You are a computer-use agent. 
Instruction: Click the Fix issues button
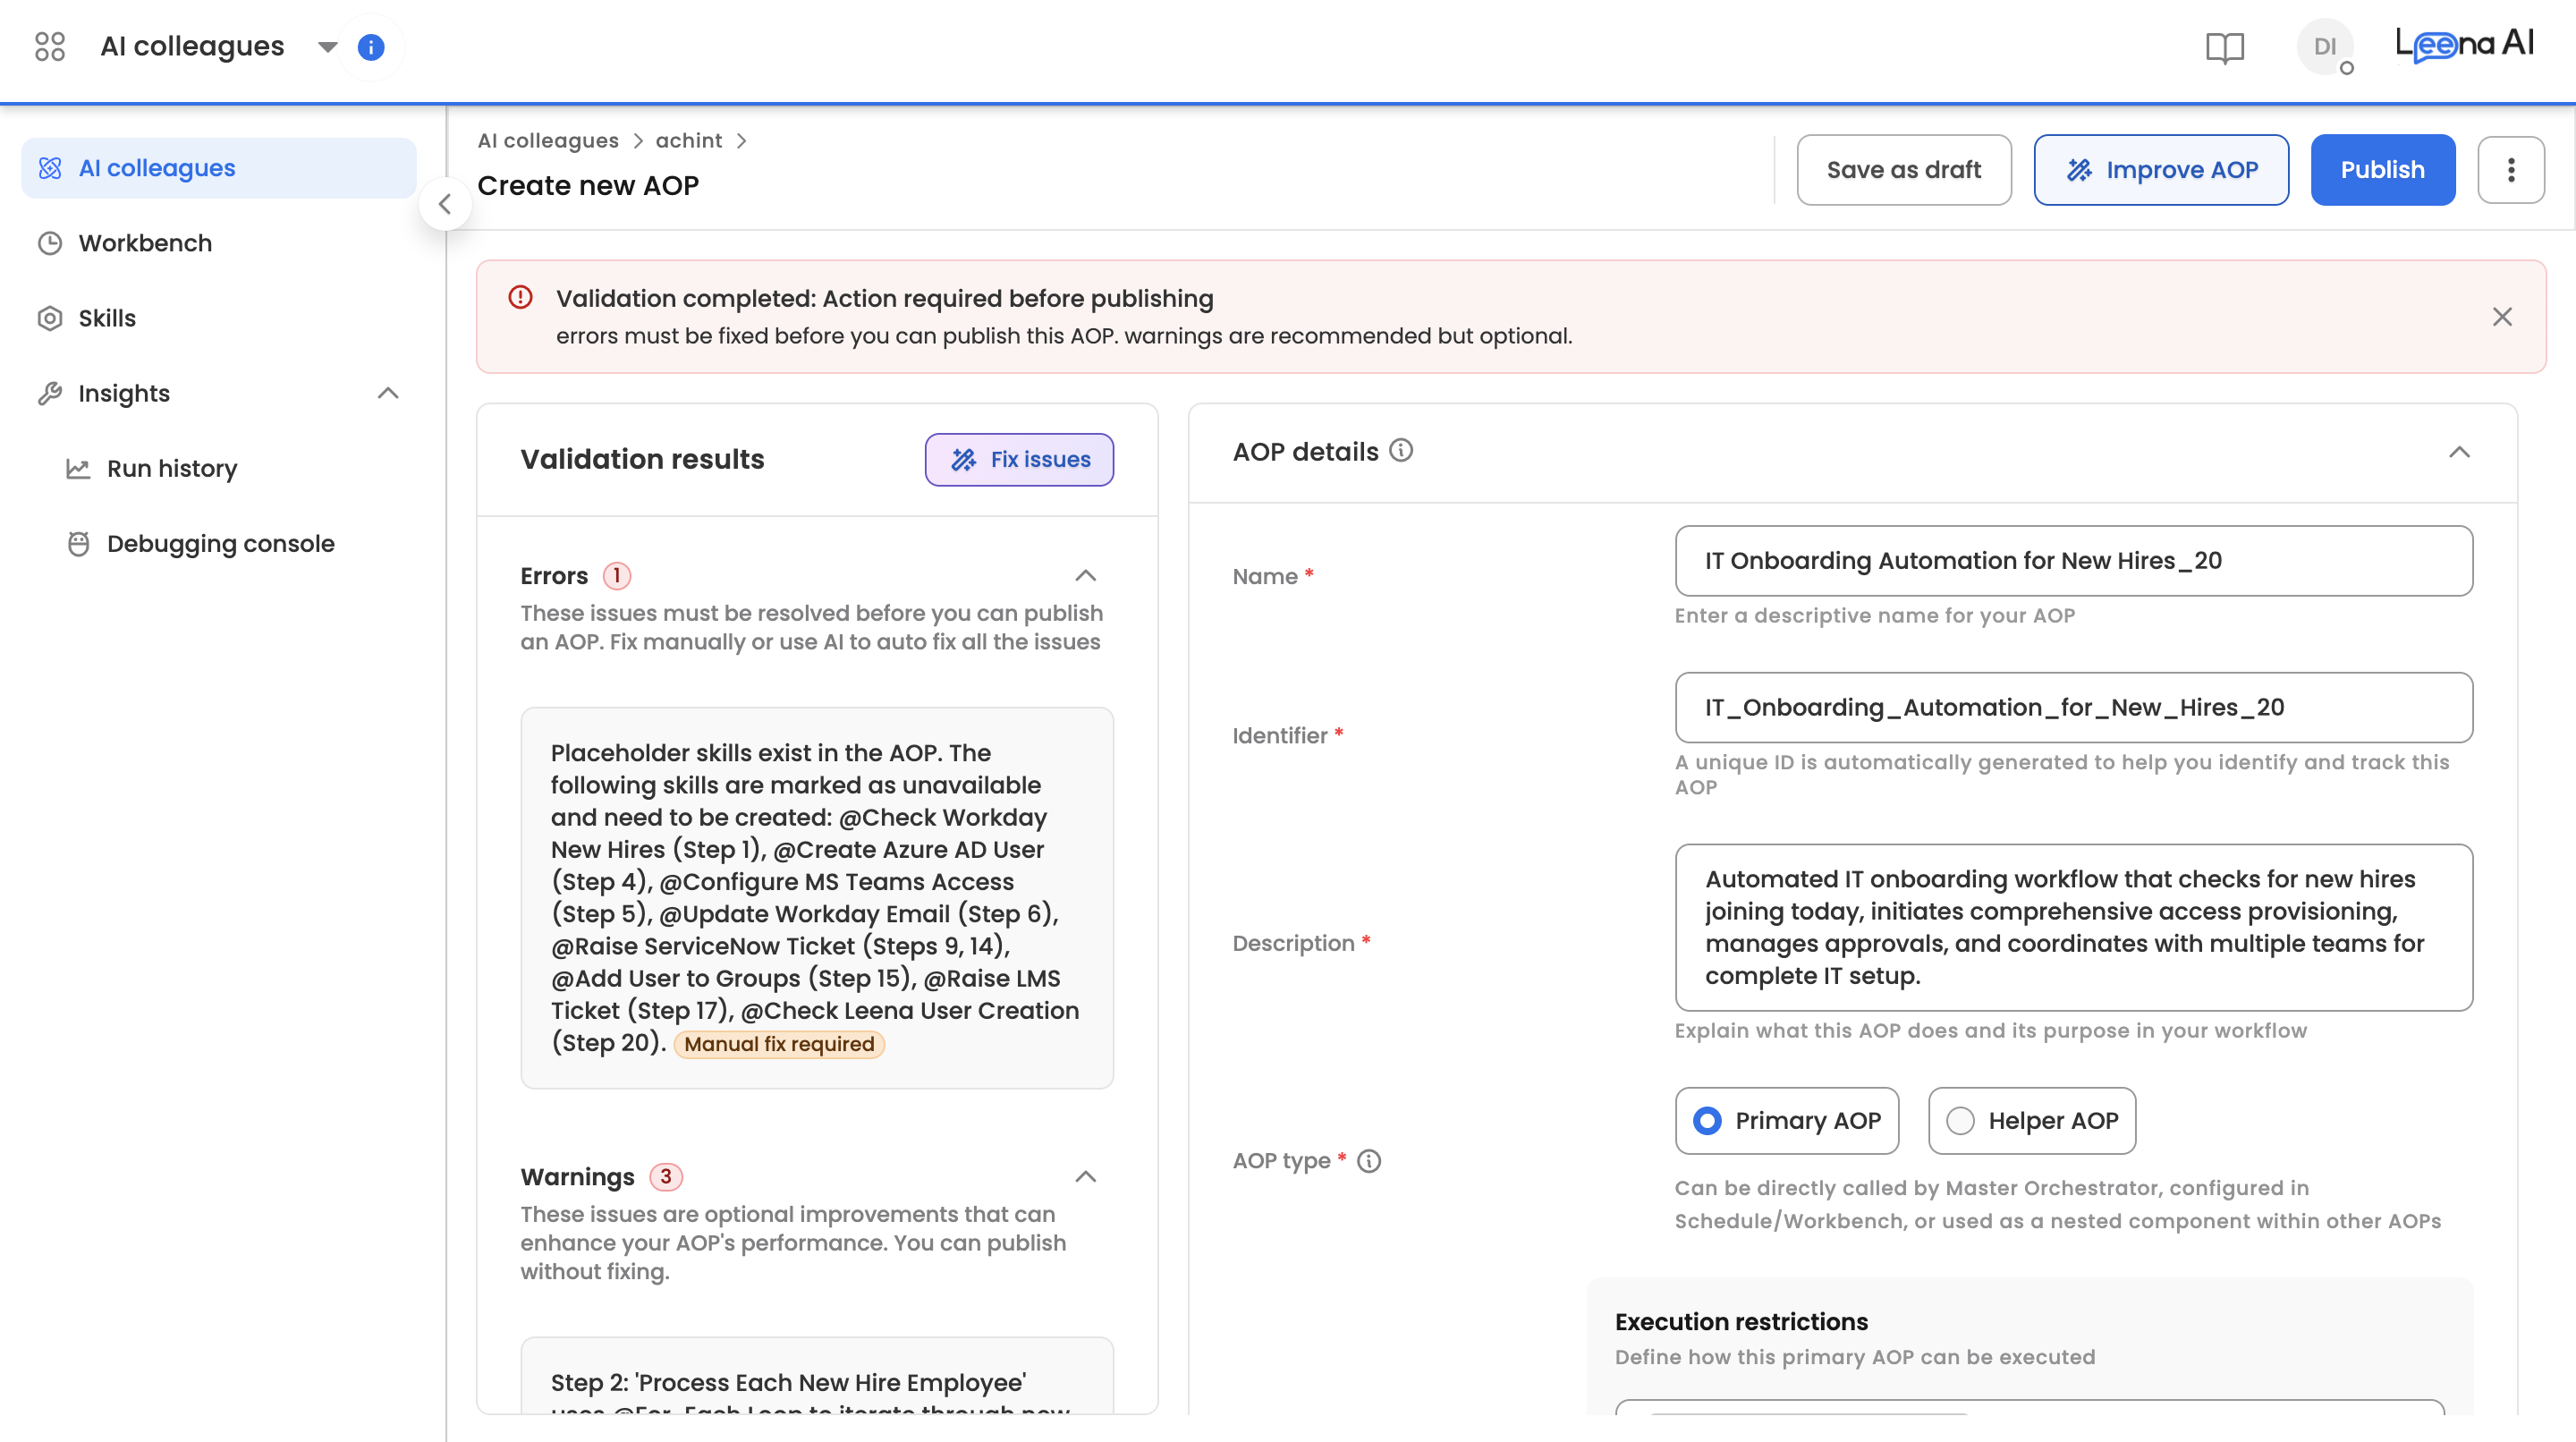tap(1019, 459)
